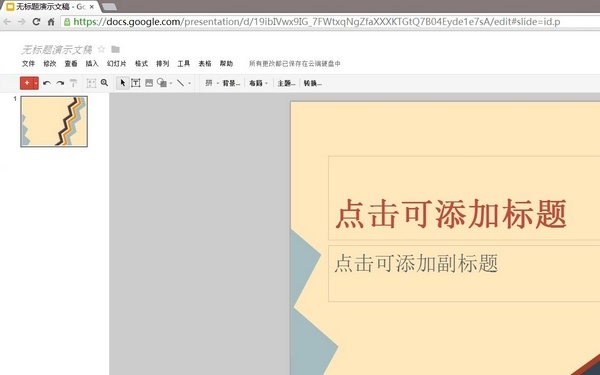Select the text box tool

coord(136,83)
